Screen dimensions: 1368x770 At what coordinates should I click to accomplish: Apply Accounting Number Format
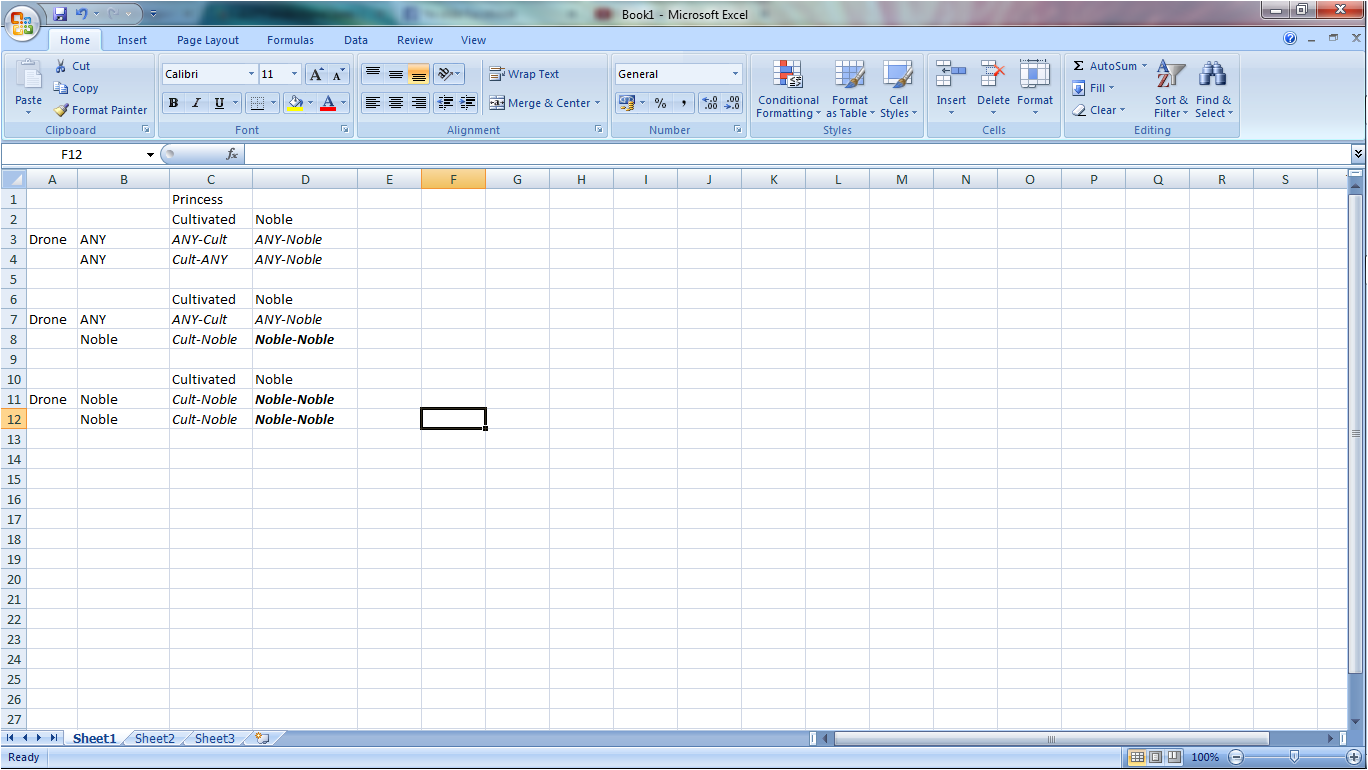(x=627, y=103)
